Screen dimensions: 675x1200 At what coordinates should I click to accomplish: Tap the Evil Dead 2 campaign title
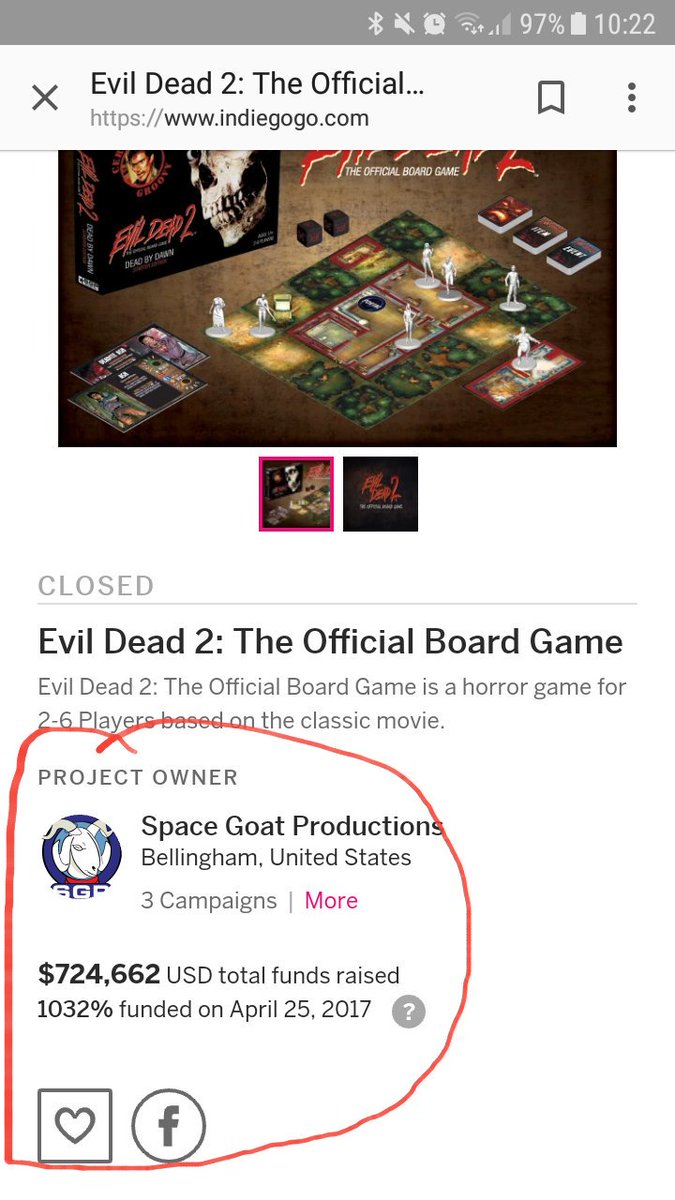[330, 642]
